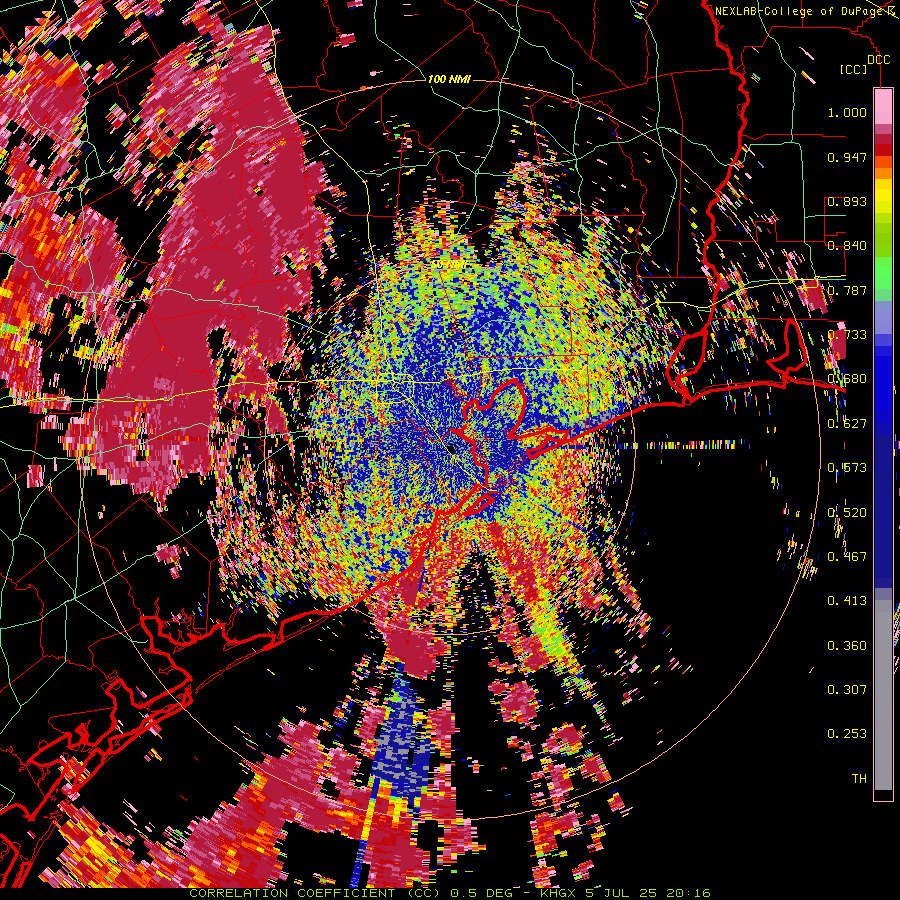Click the DCC product label

878,60
